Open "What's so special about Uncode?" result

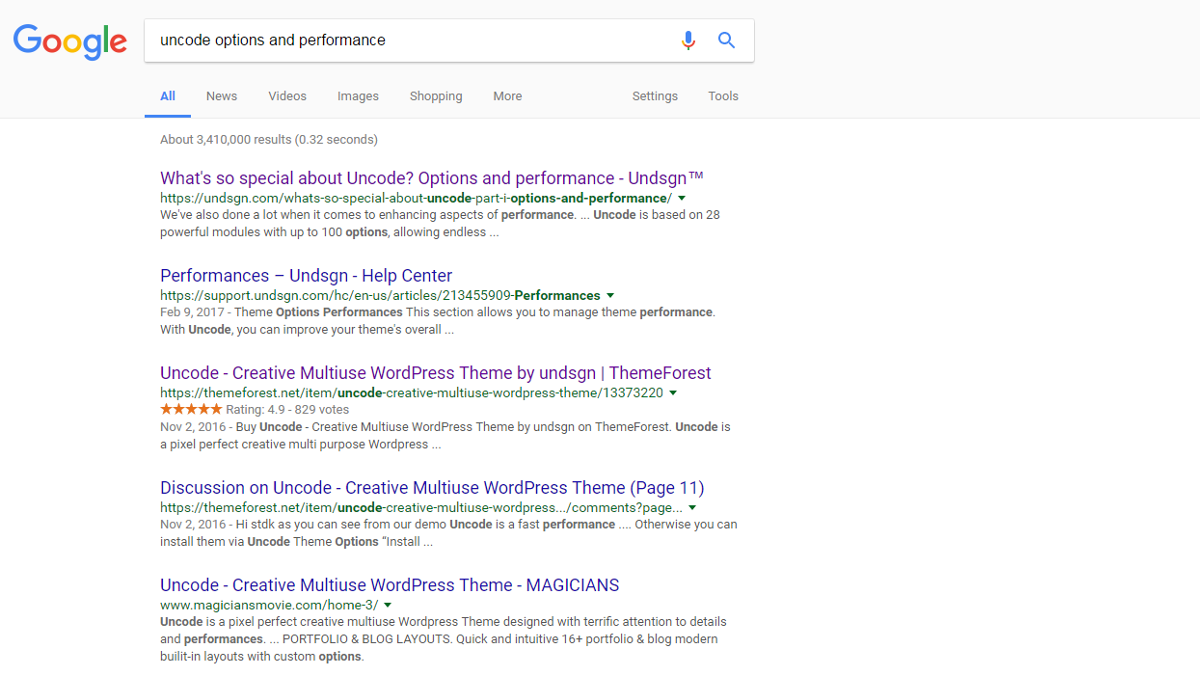click(x=432, y=178)
